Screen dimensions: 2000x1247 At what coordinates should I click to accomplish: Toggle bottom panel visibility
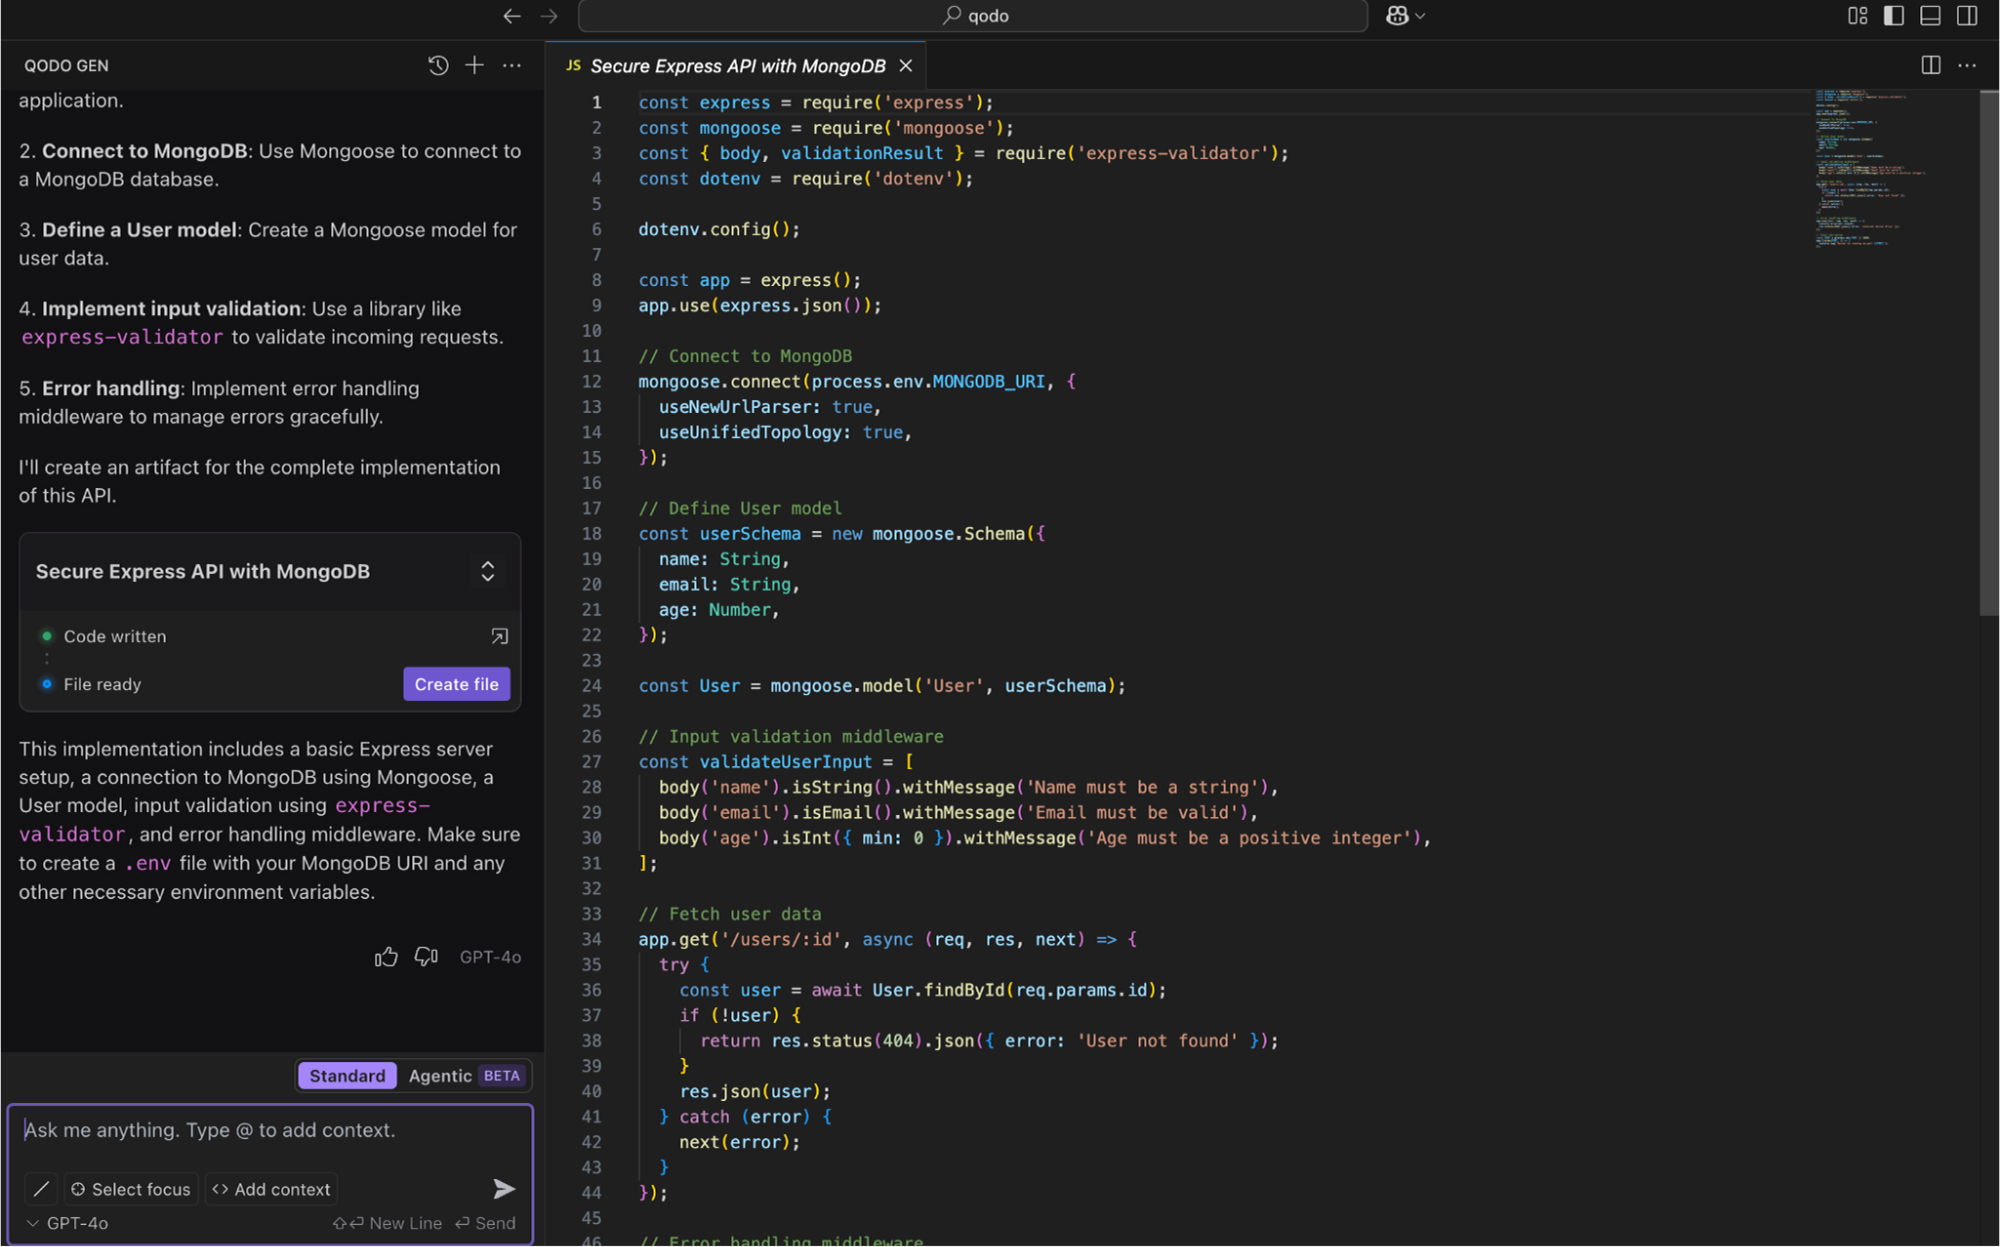[x=1930, y=16]
